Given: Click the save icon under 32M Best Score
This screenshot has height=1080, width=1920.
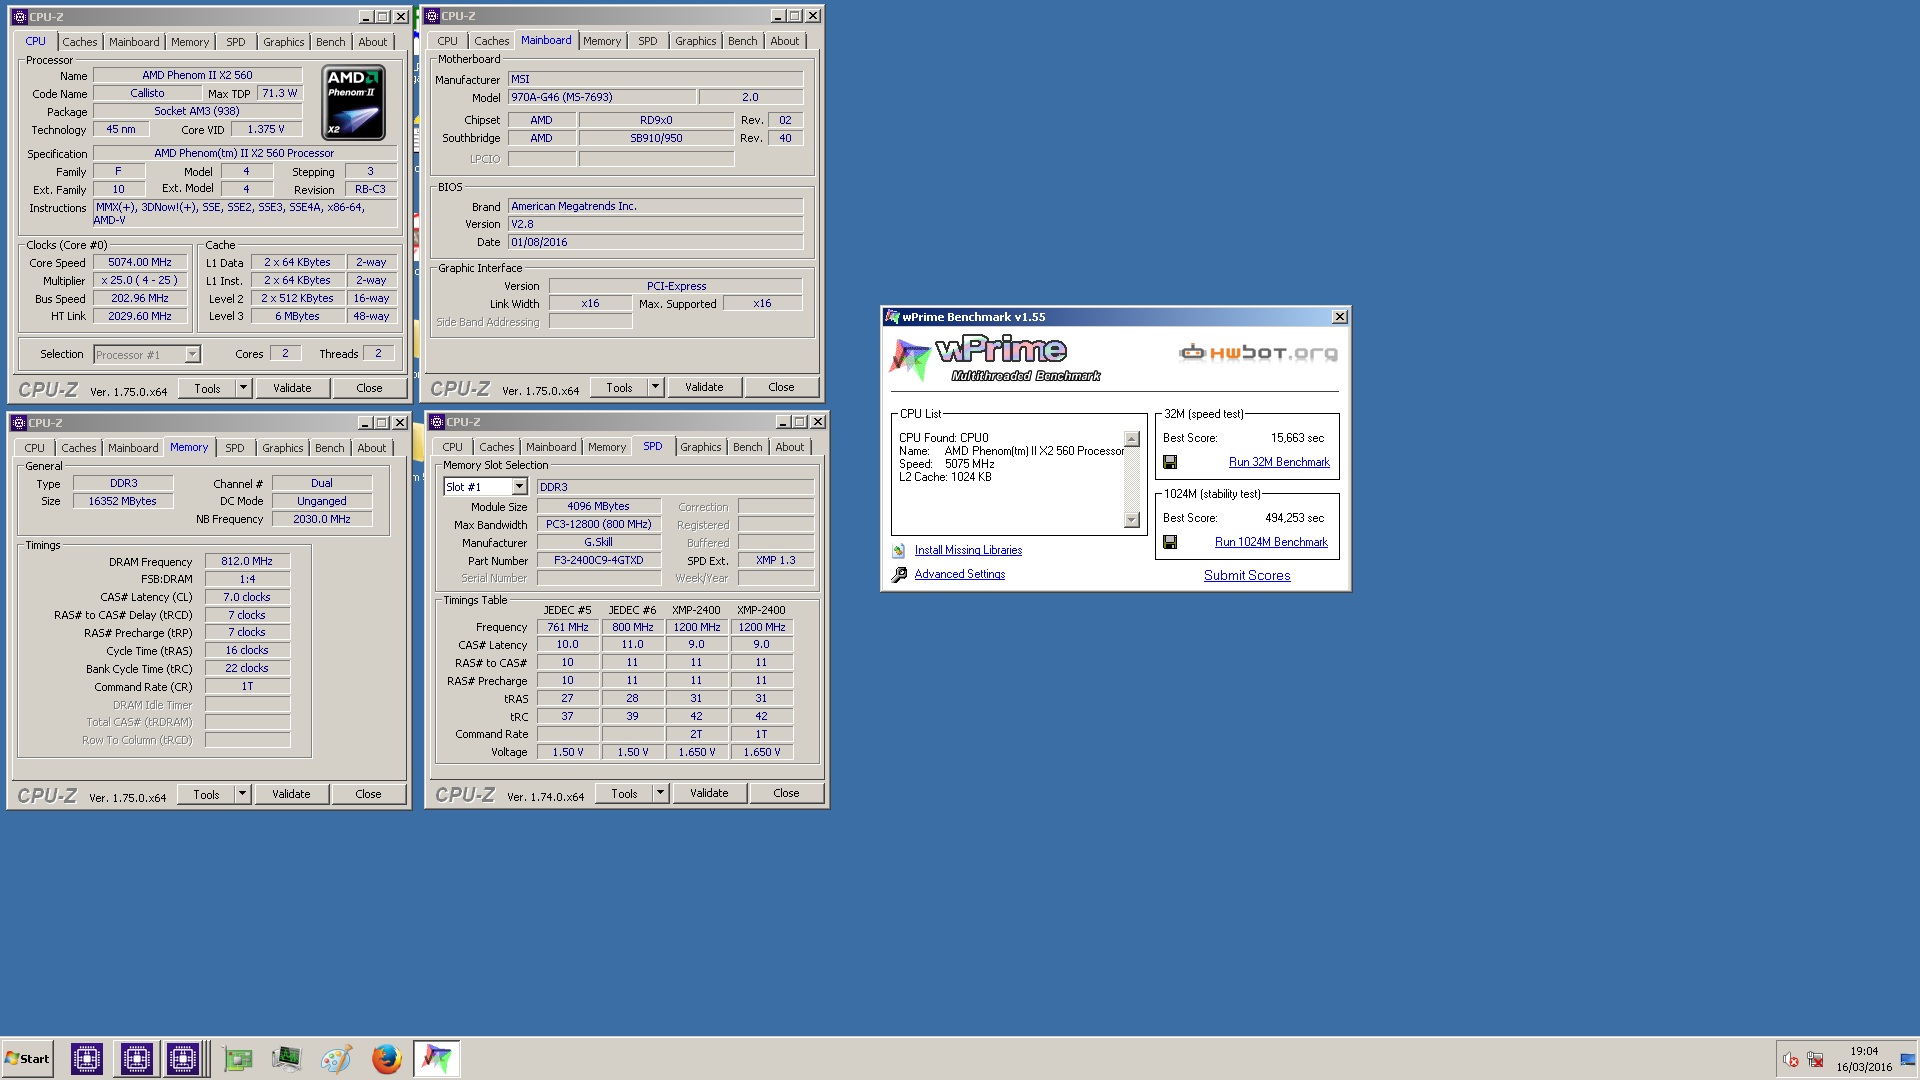Looking at the screenshot, I should click(x=1170, y=462).
